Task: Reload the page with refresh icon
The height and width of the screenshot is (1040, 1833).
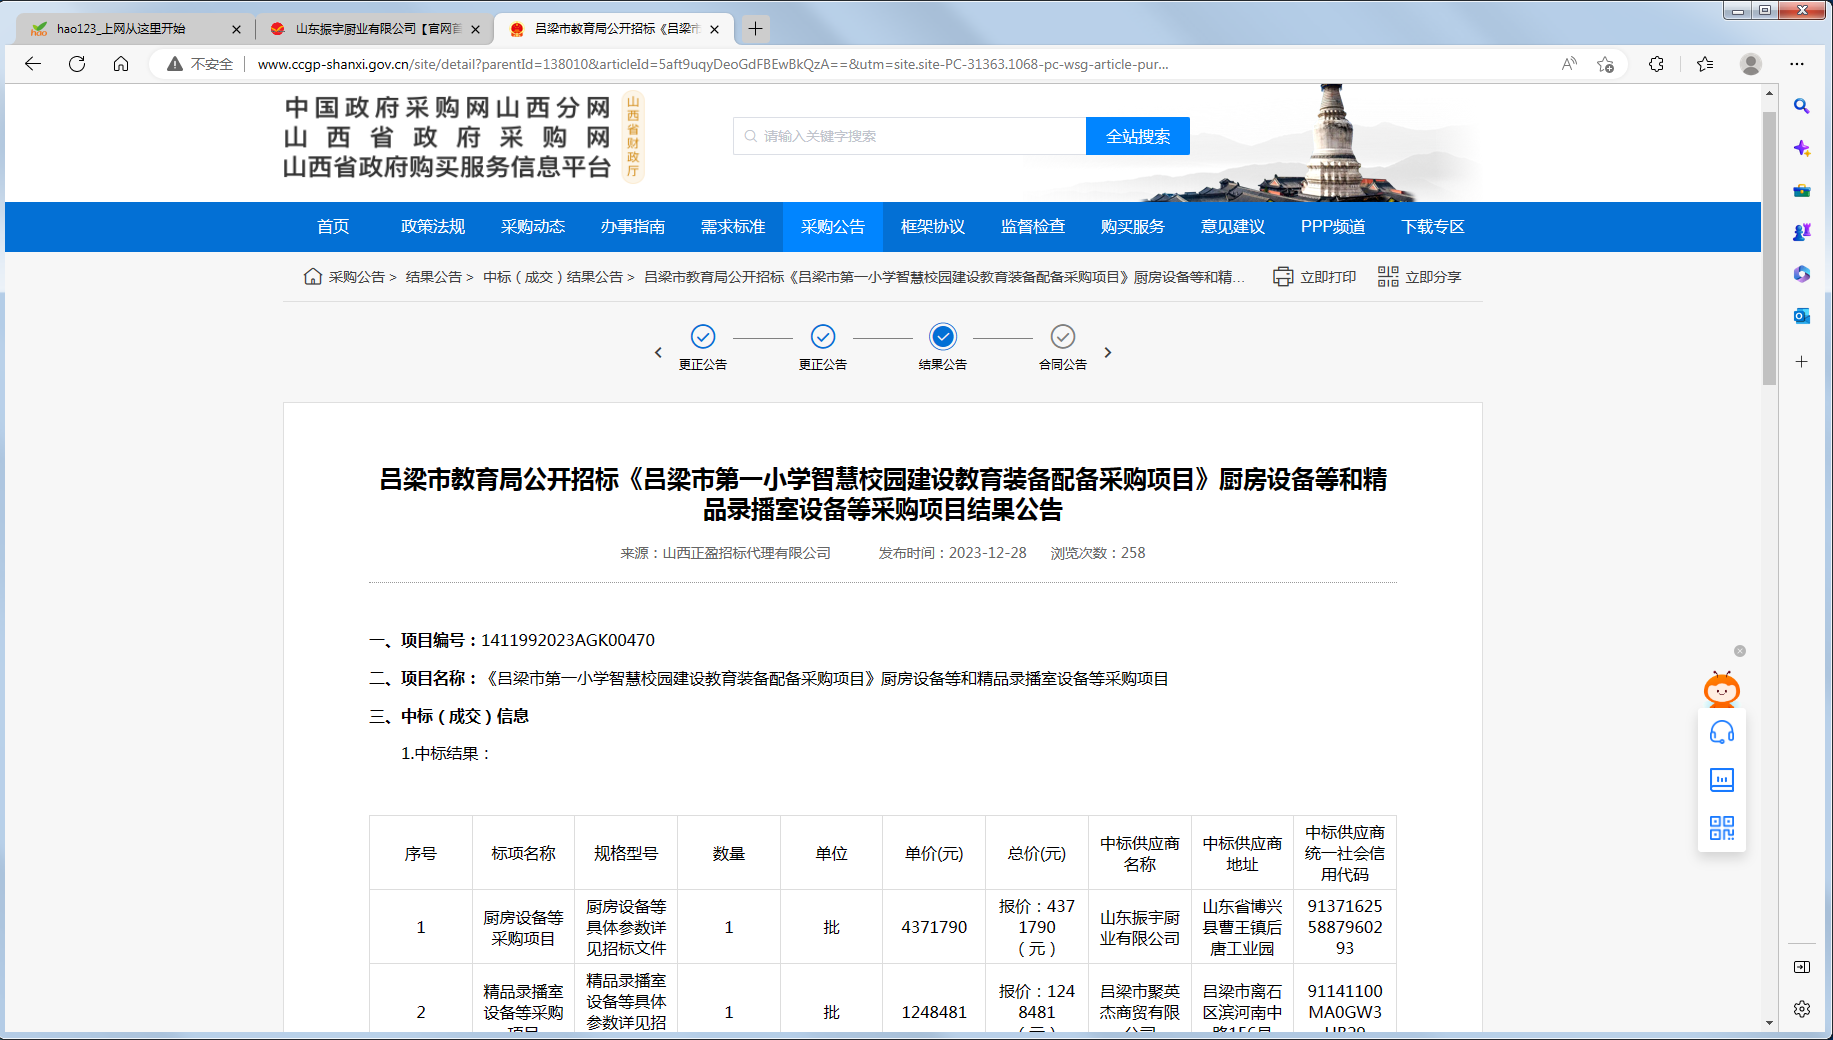Action: tap(77, 64)
